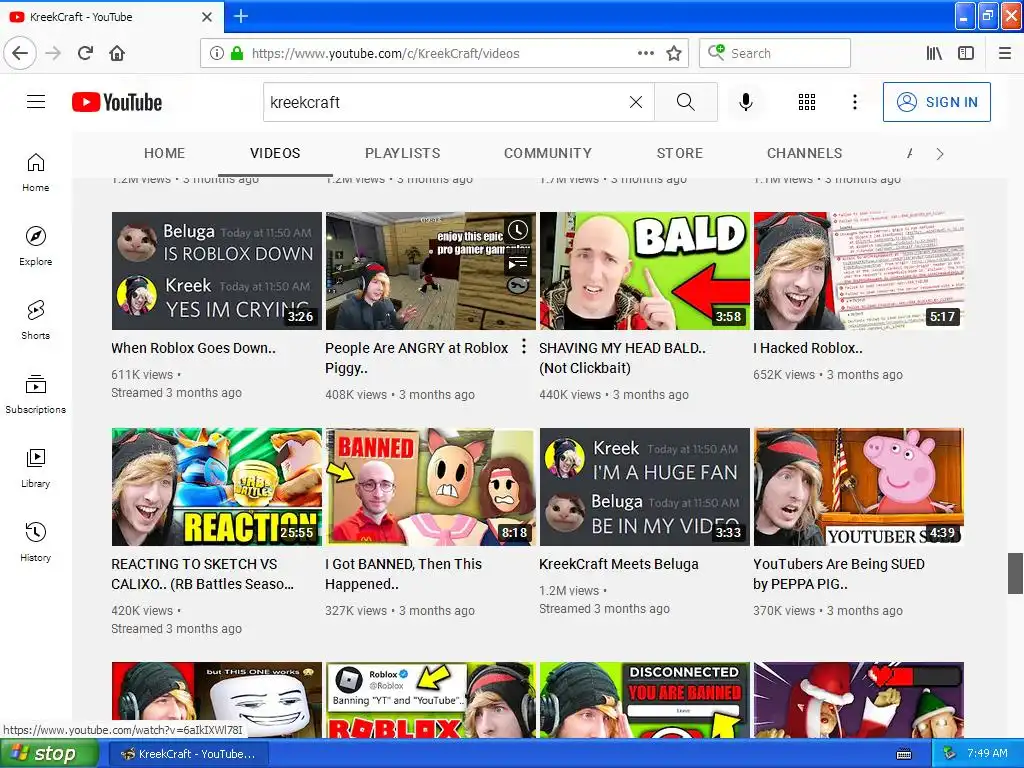Open Library in the YouTube sidebar
The height and width of the screenshot is (768, 1024).
(x=35, y=468)
